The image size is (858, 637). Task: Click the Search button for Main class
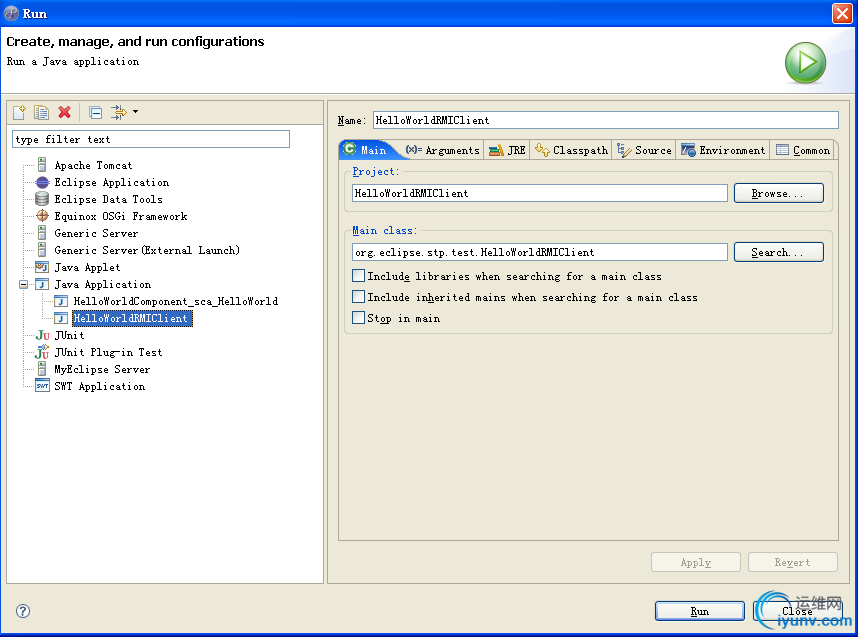tap(778, 252)
